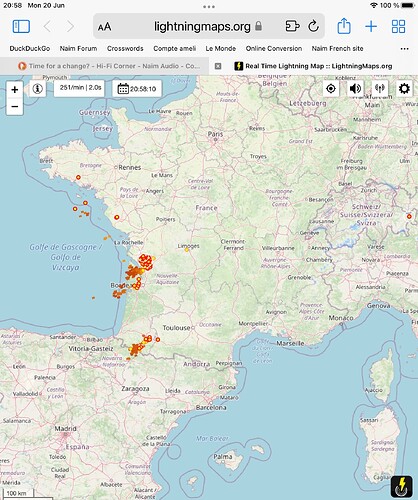
Task: Click the Andorra label
Action: tap(197, 364)
